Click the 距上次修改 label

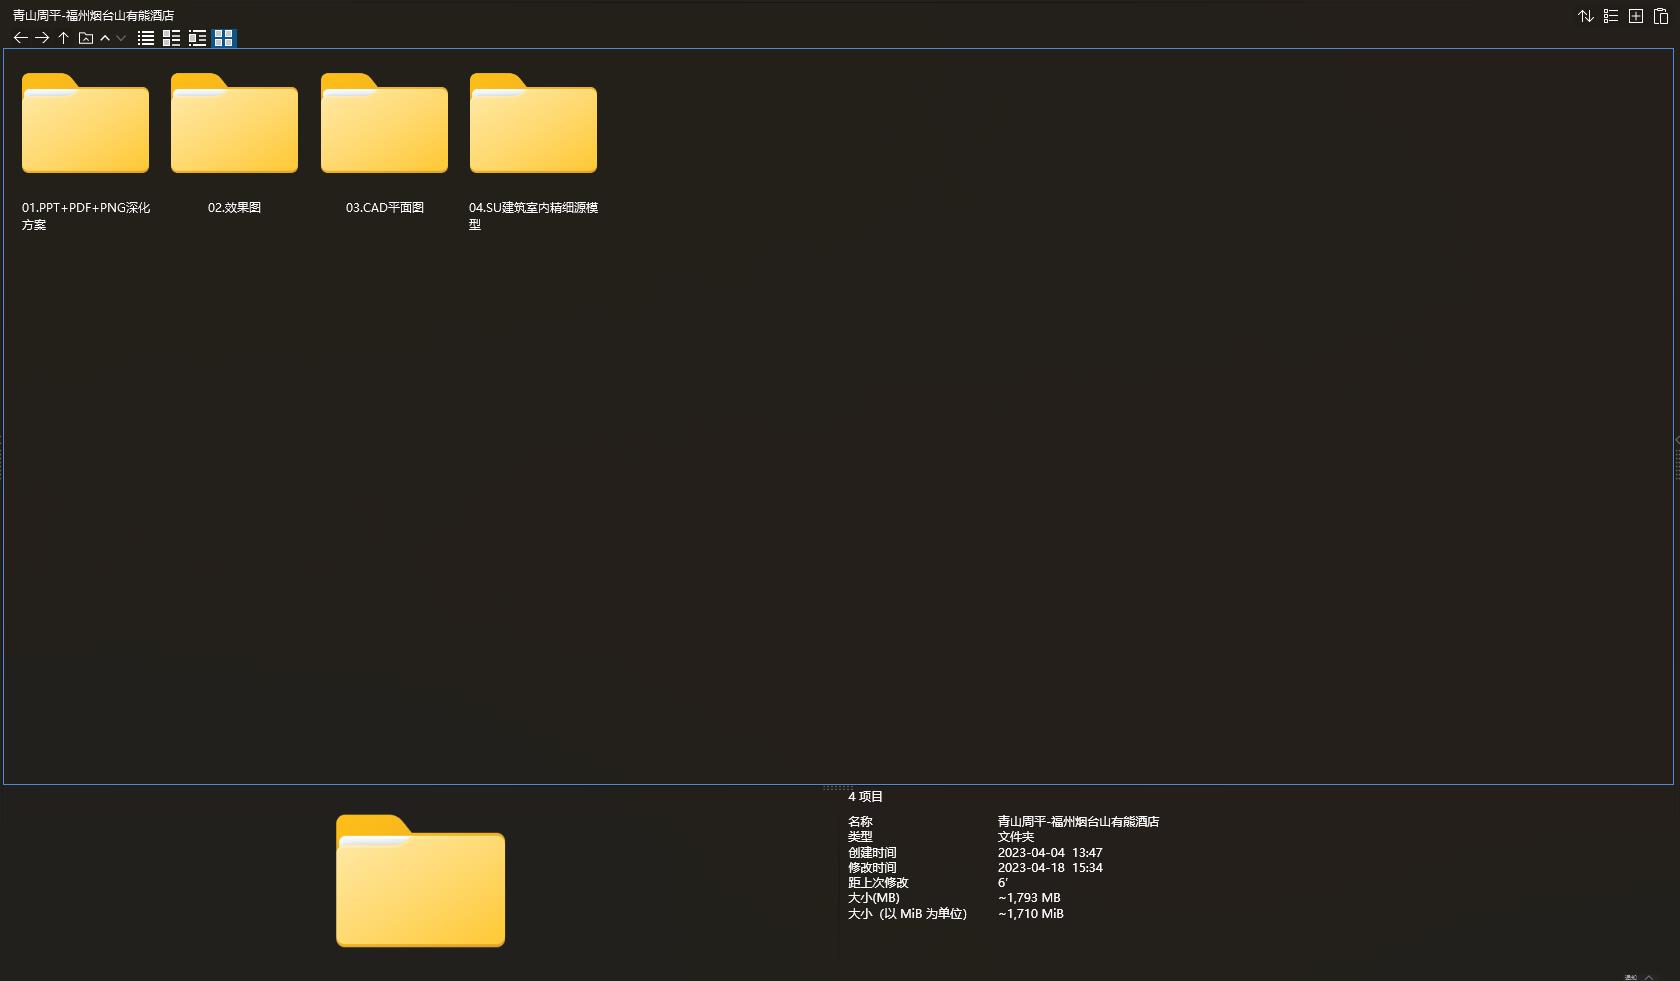pos(878,883)
